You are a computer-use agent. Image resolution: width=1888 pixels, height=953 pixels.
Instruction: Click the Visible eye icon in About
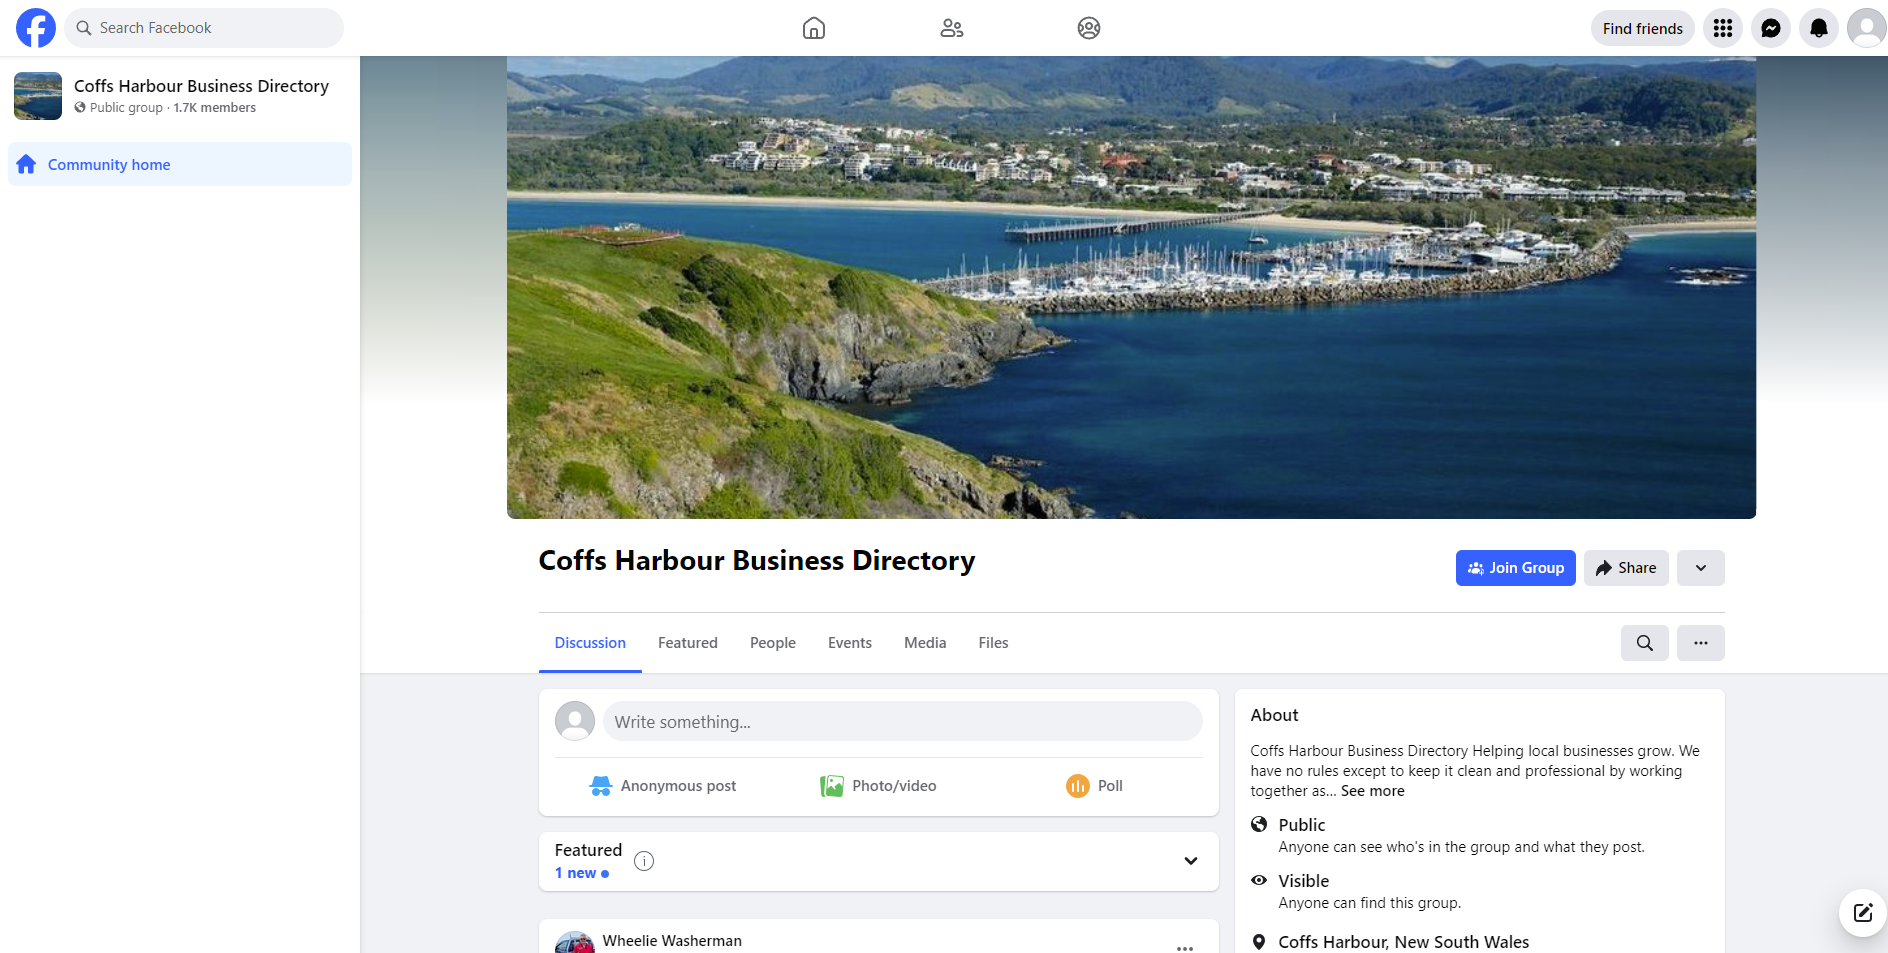point(1259,881)
